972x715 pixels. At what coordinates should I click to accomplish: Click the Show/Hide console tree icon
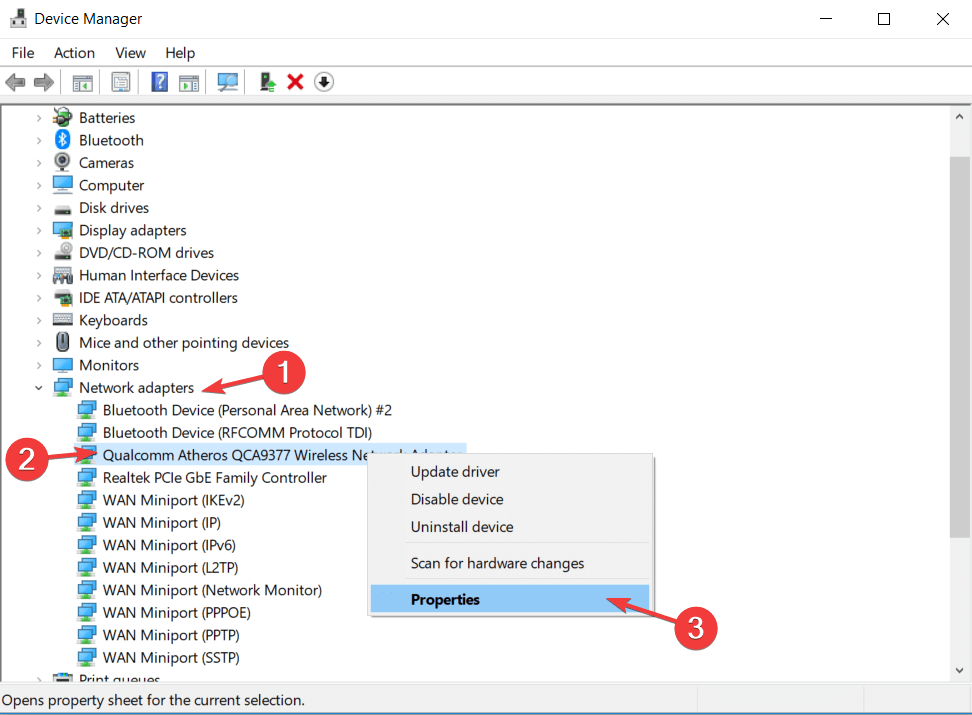(x=82, y=81)
